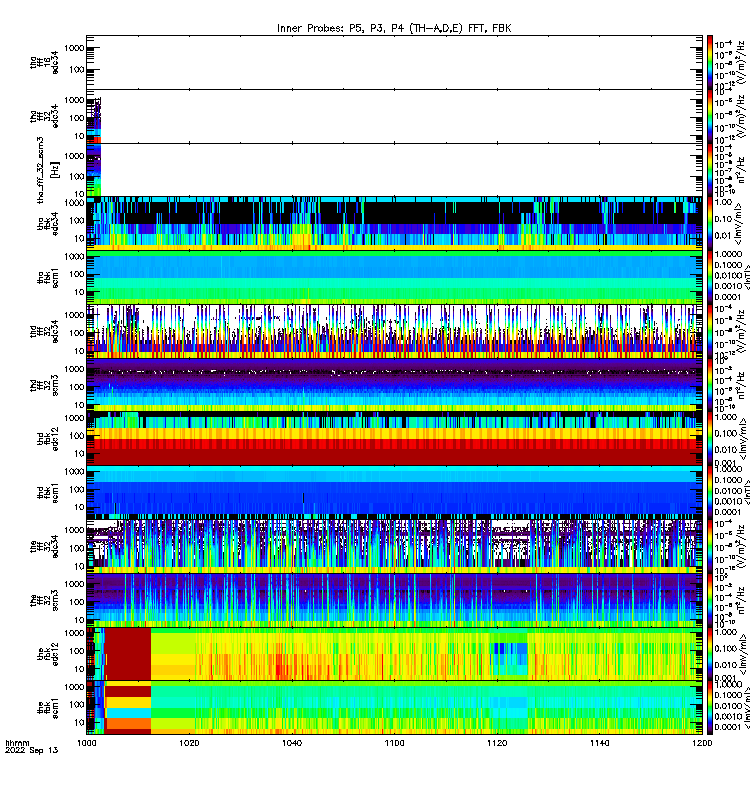Select the 1100 time tick label
The image size is (750, 800).
394,743
